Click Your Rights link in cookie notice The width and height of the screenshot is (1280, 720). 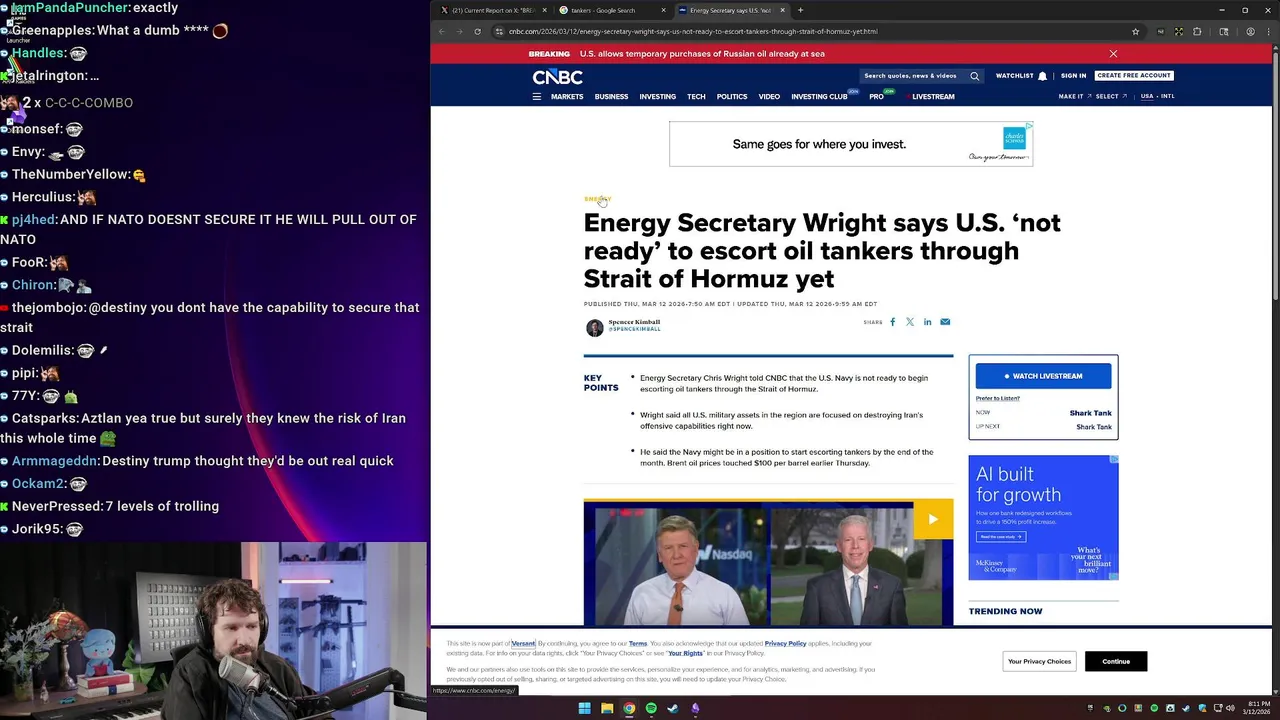tap(686, 653)
